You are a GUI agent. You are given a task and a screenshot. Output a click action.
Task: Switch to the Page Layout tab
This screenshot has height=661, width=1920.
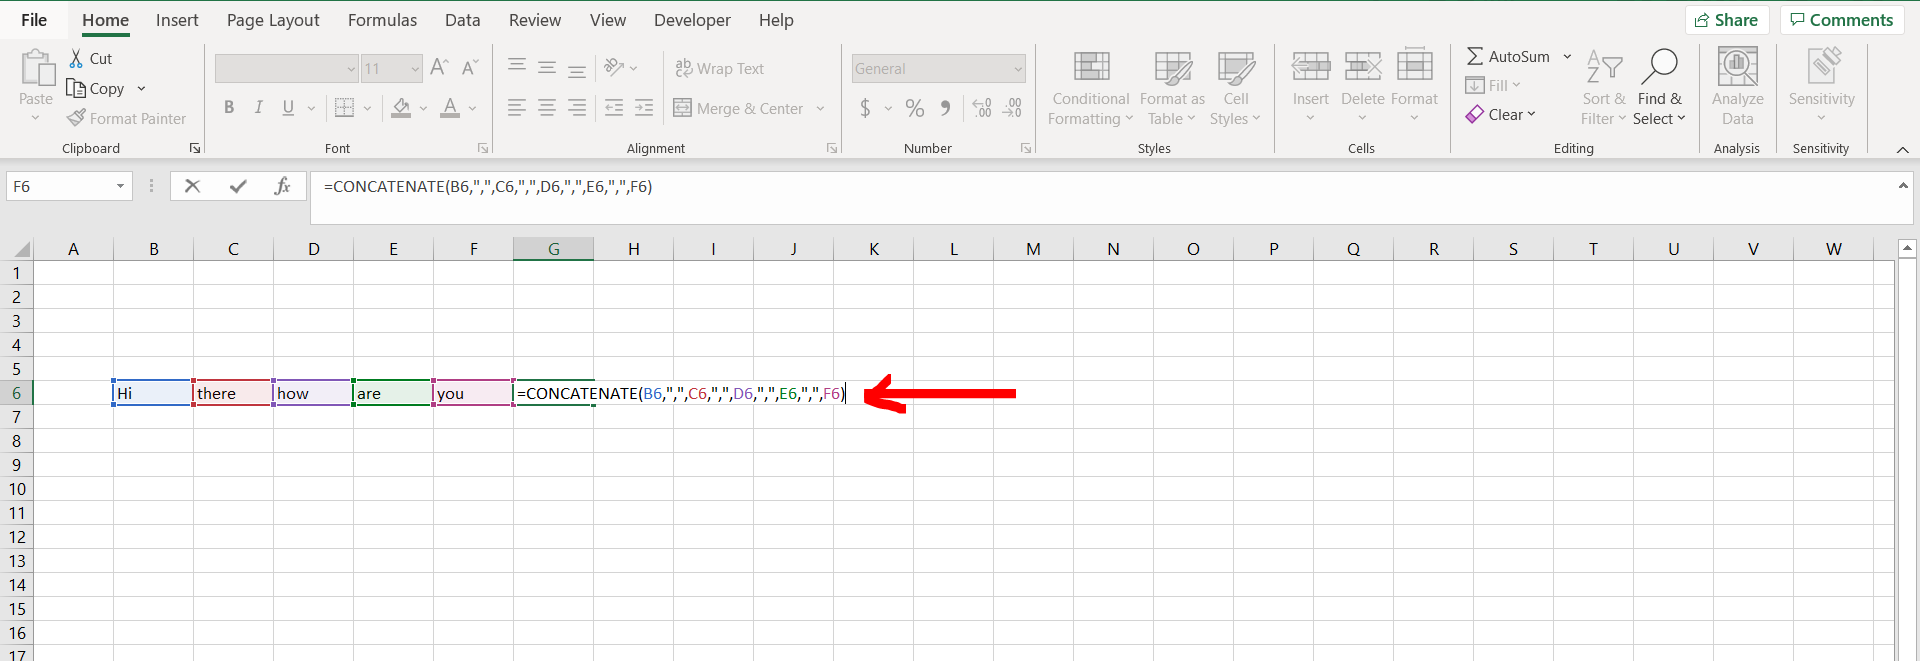tap(273, 20)
